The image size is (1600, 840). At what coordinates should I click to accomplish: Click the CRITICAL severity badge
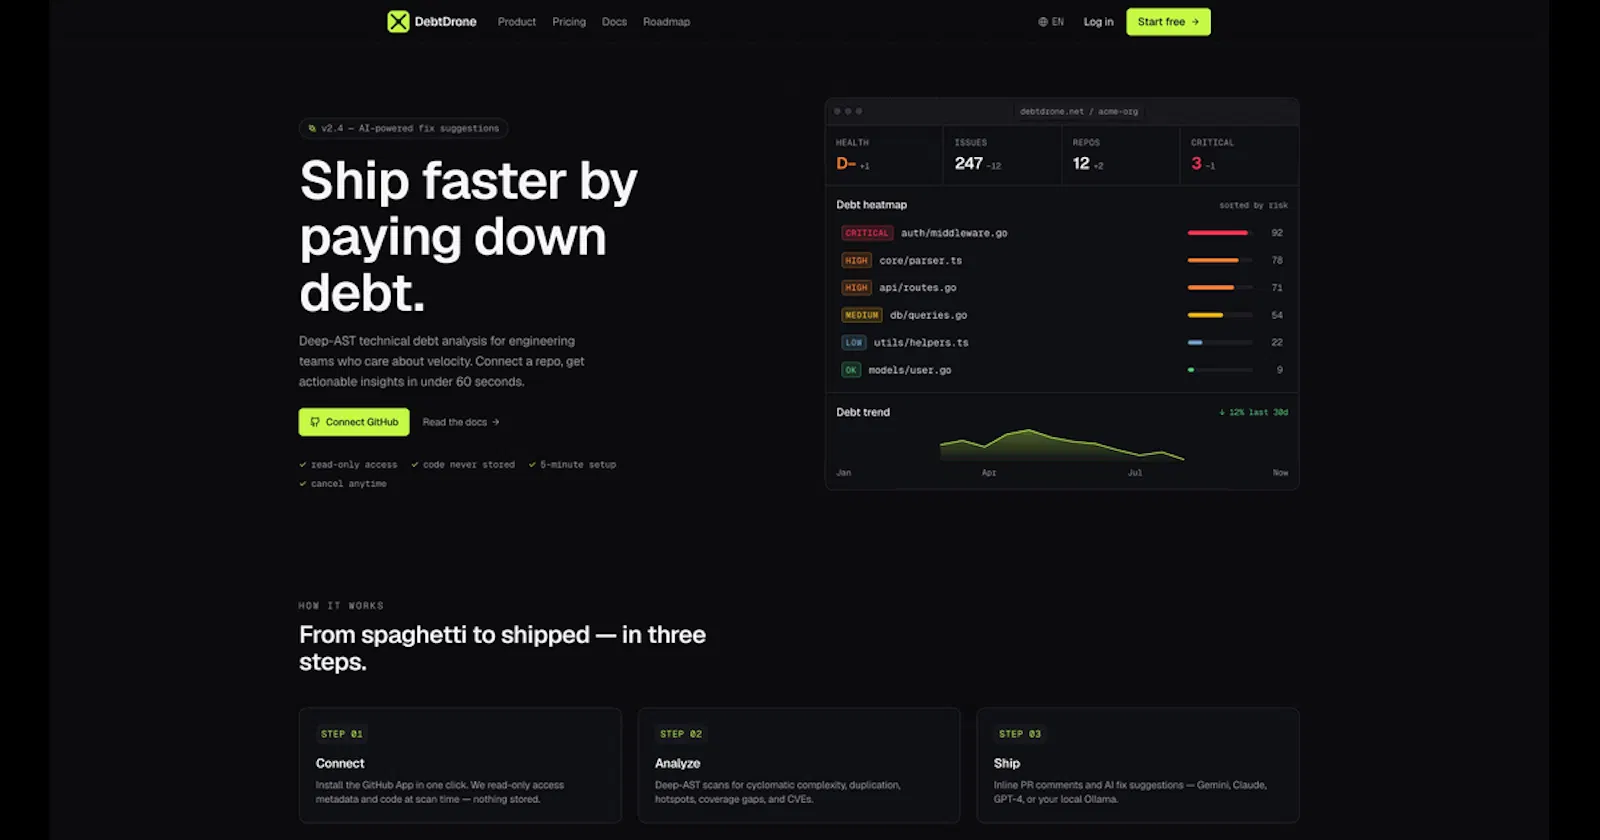866,233
